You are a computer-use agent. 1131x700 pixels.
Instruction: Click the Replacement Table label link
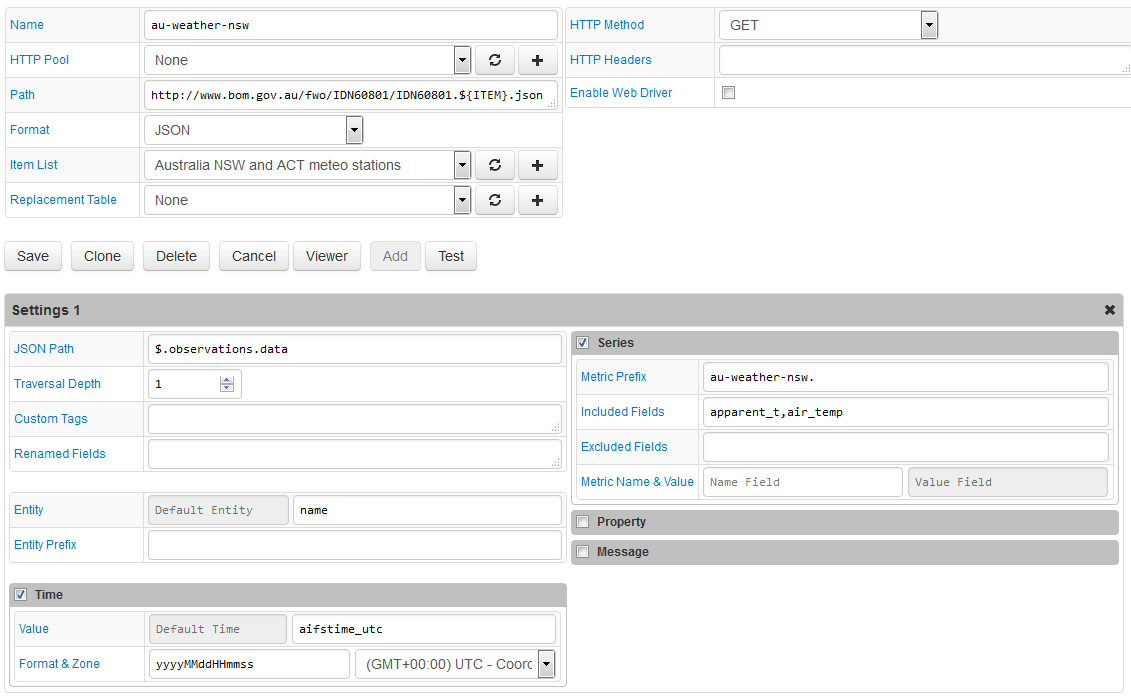[x=63, y=200]
